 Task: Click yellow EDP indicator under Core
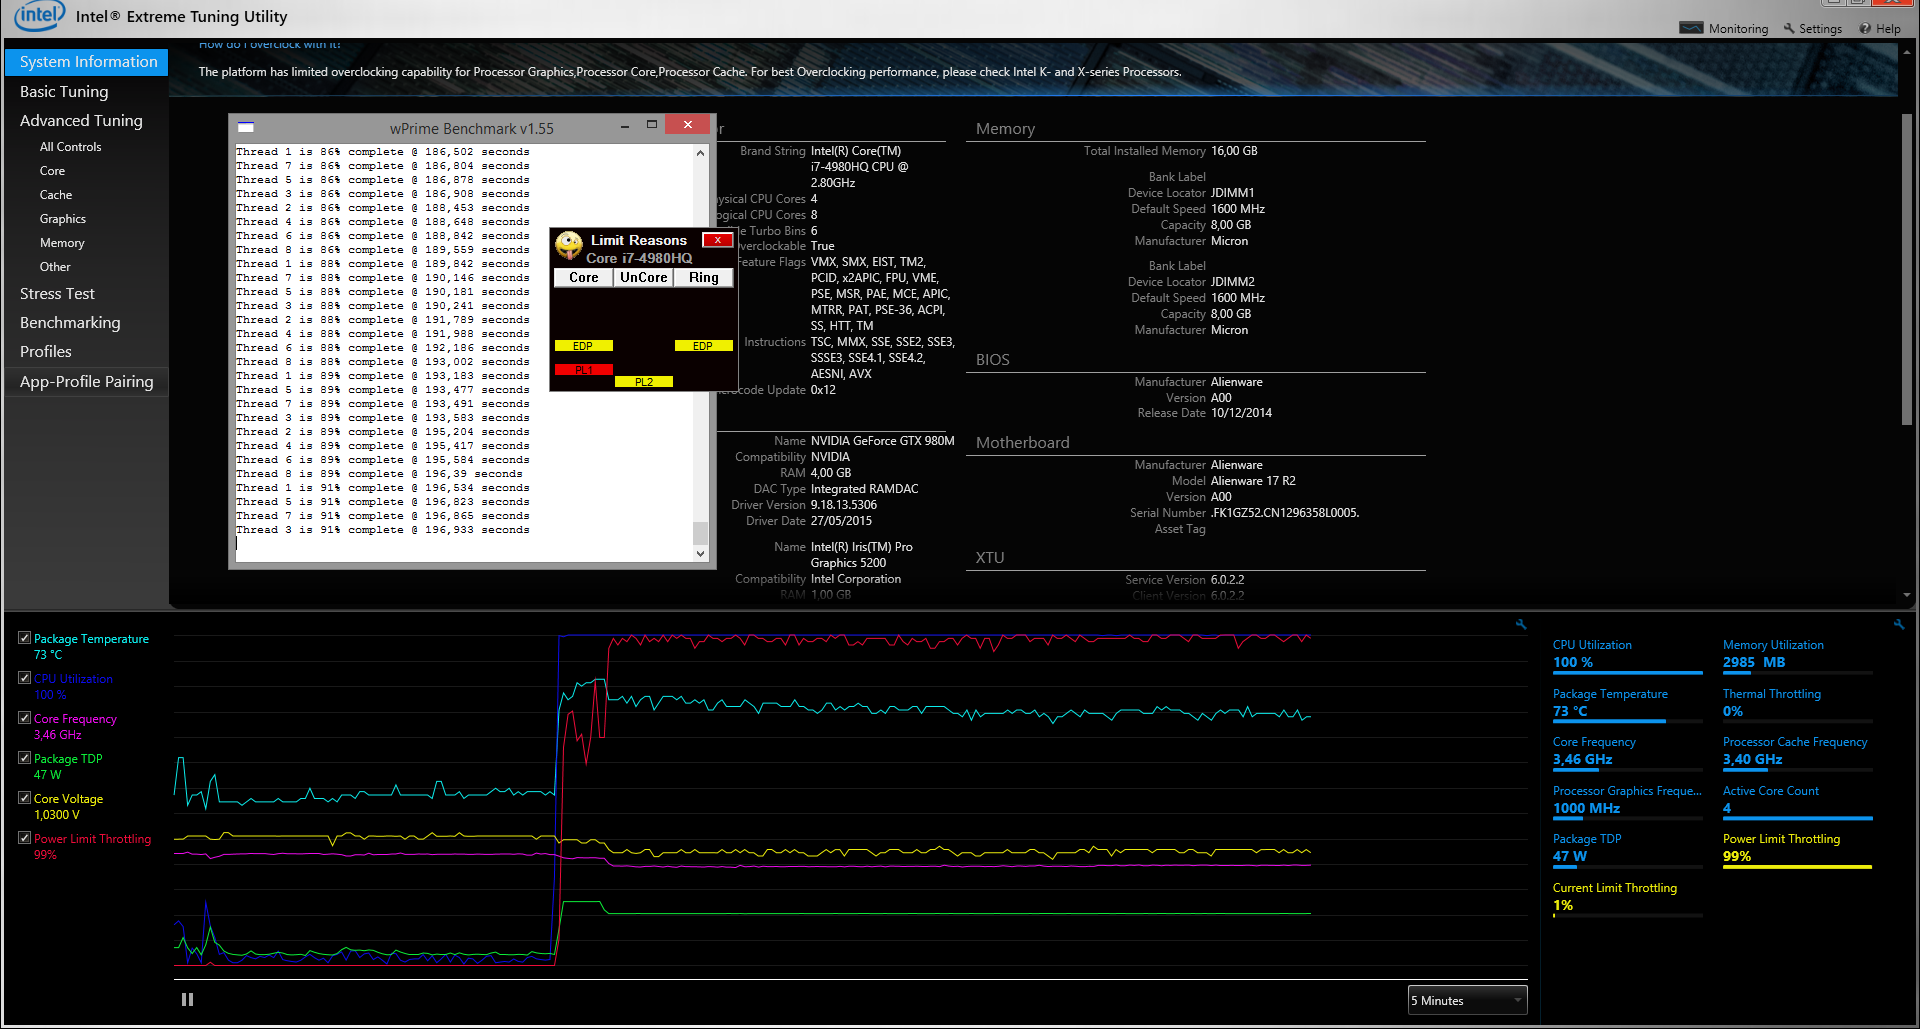tap(584, 346)
